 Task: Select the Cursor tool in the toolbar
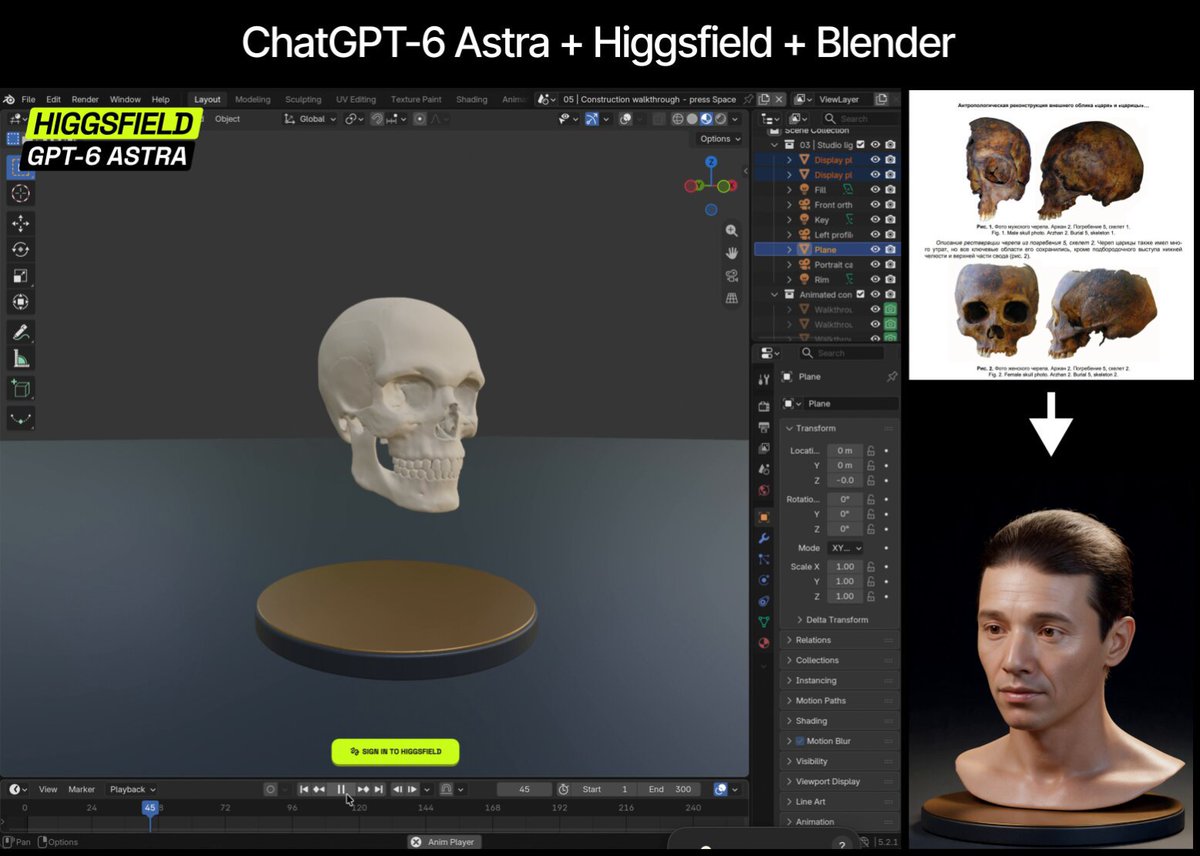(x=21, y=193)
